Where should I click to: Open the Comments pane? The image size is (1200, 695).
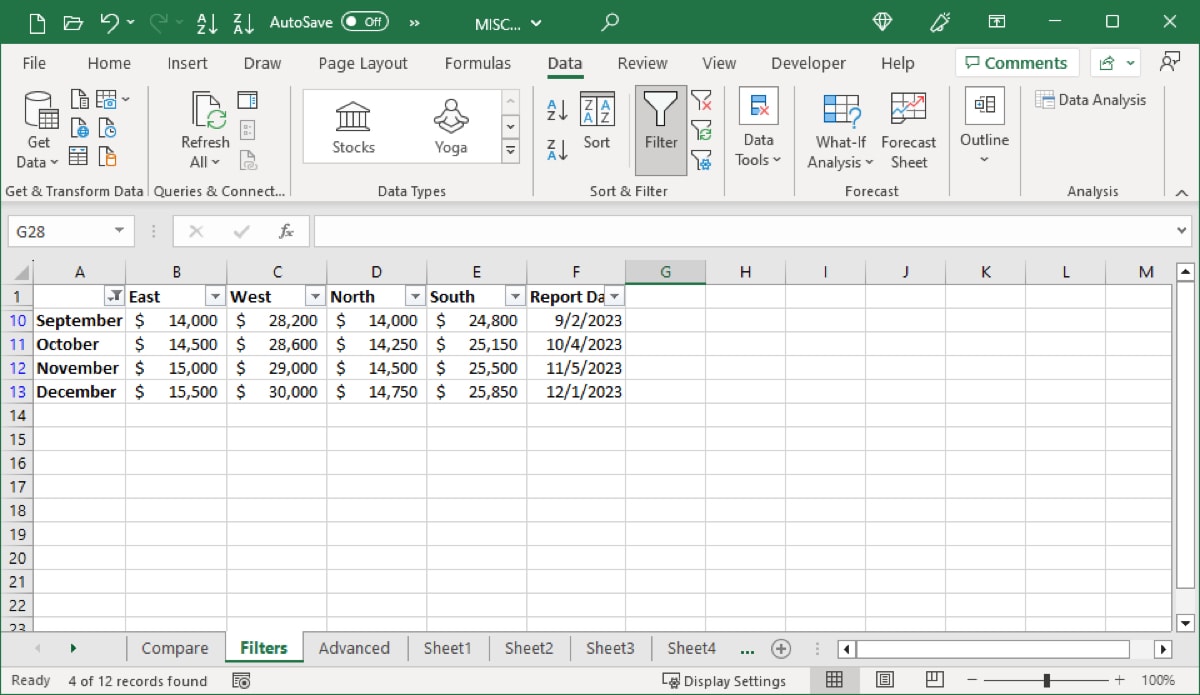[x=1016, y=62]
